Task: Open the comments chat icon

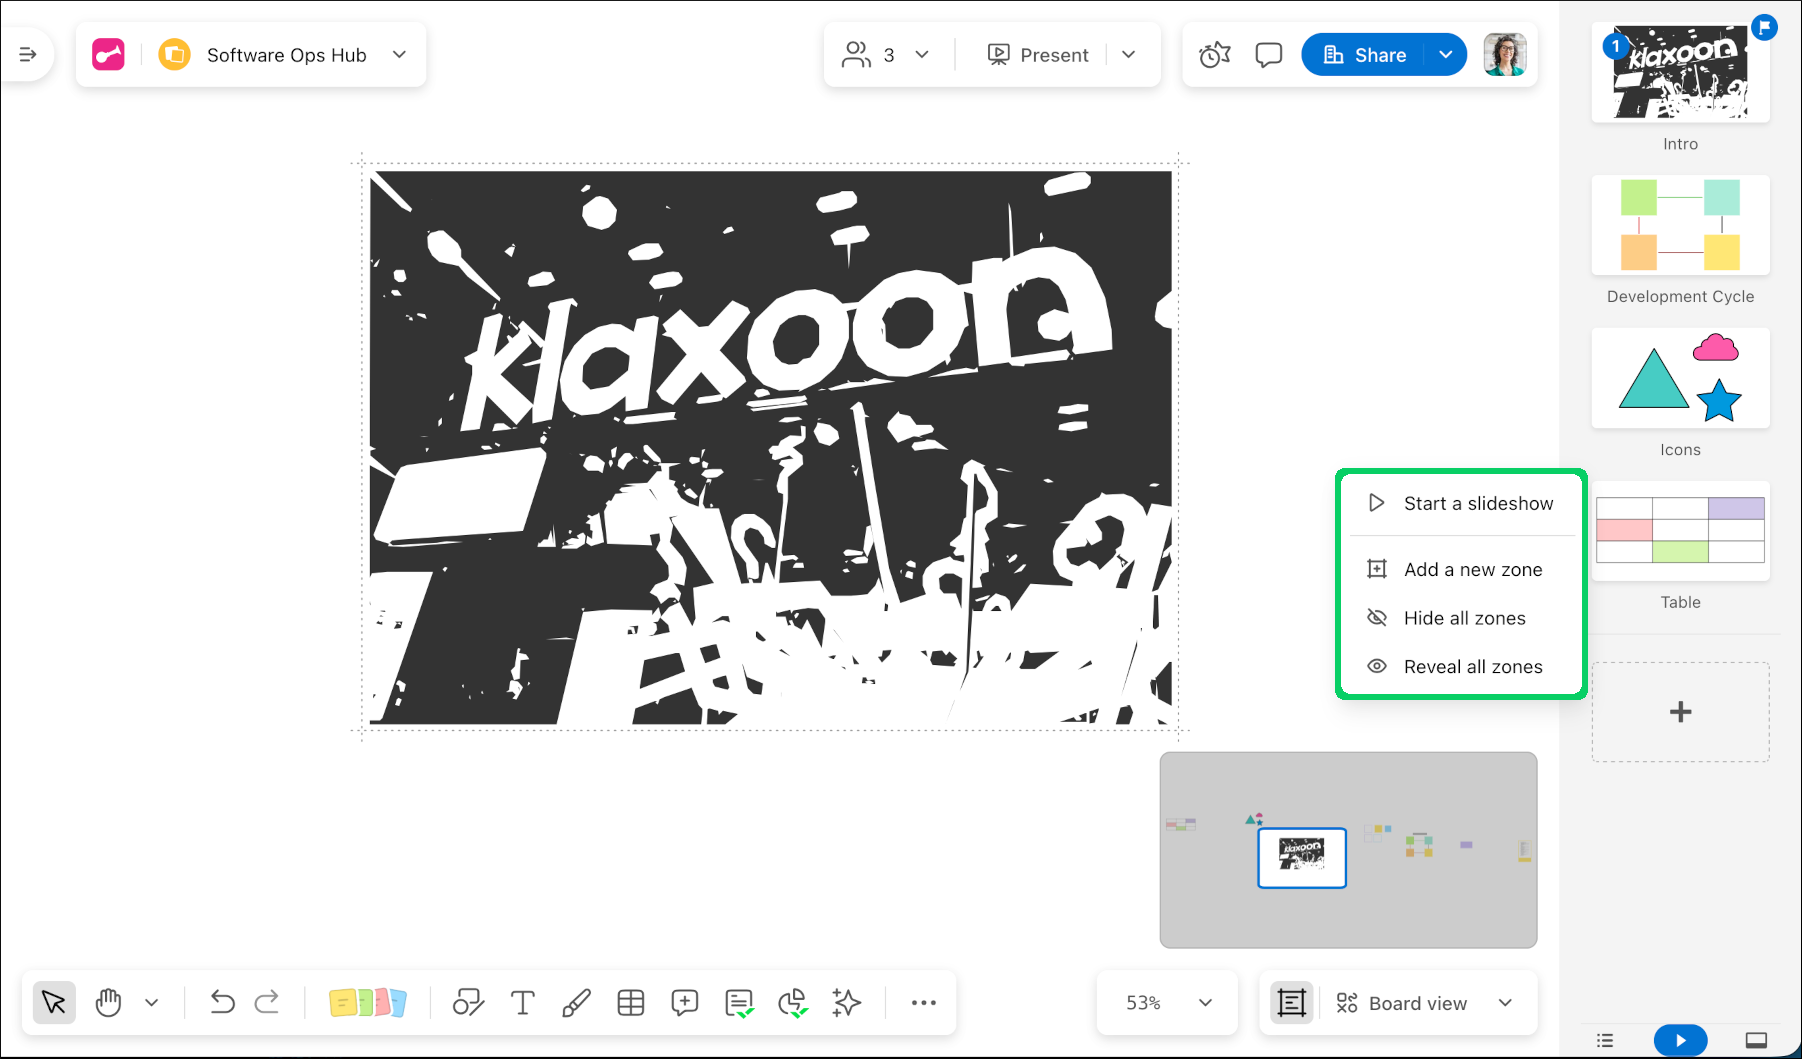Action: click(1268, 55)
